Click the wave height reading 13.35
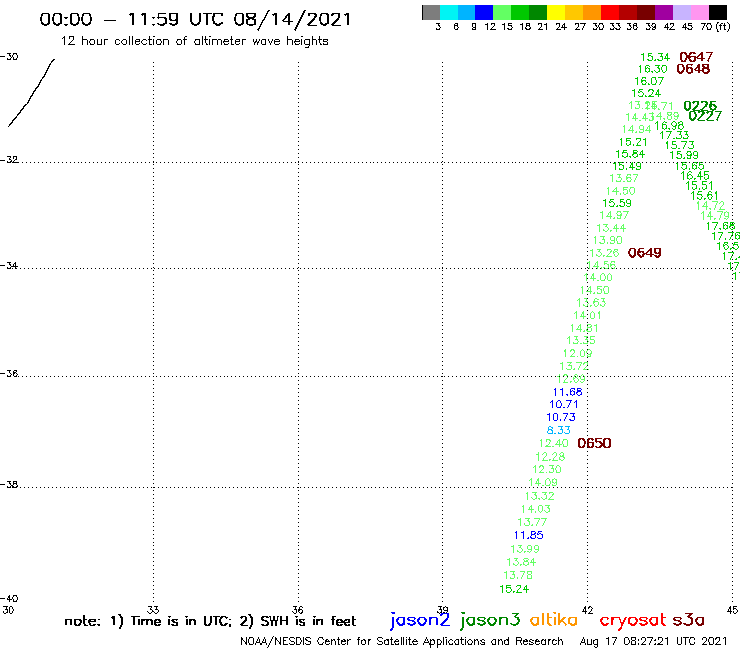Viewport: 740px width, 650px height. pos(581,340)
